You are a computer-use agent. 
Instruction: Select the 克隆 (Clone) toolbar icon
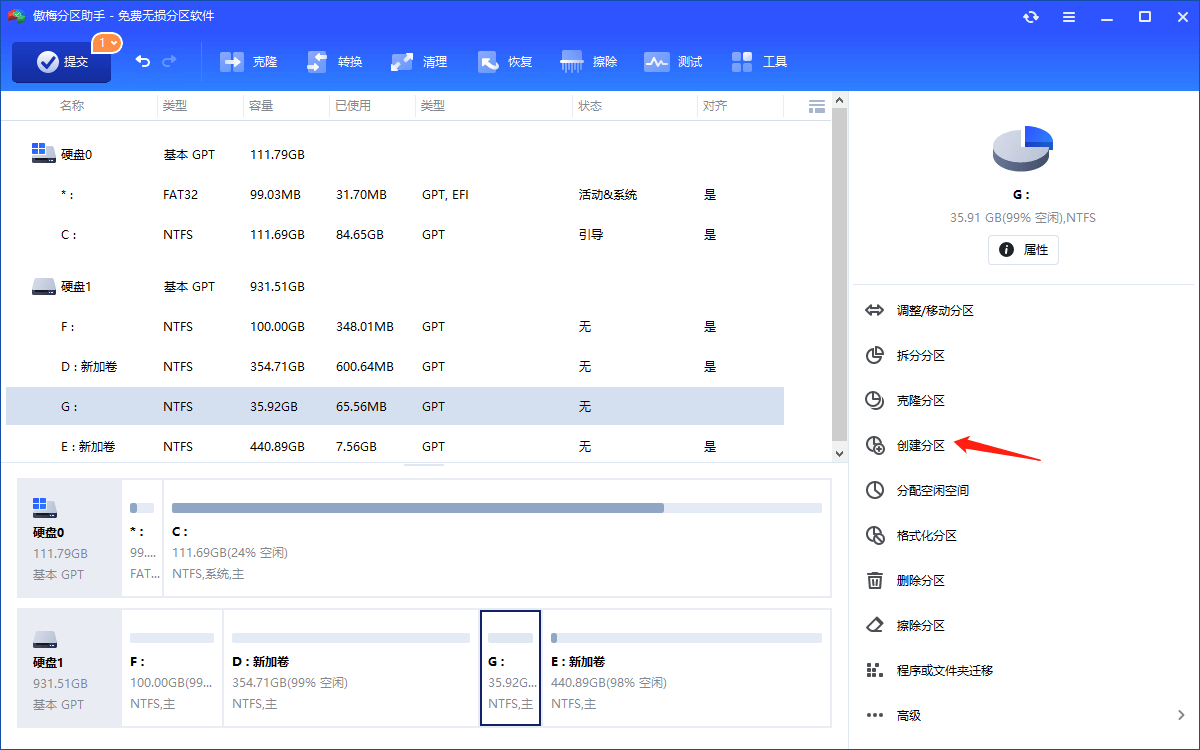[248, 61]
